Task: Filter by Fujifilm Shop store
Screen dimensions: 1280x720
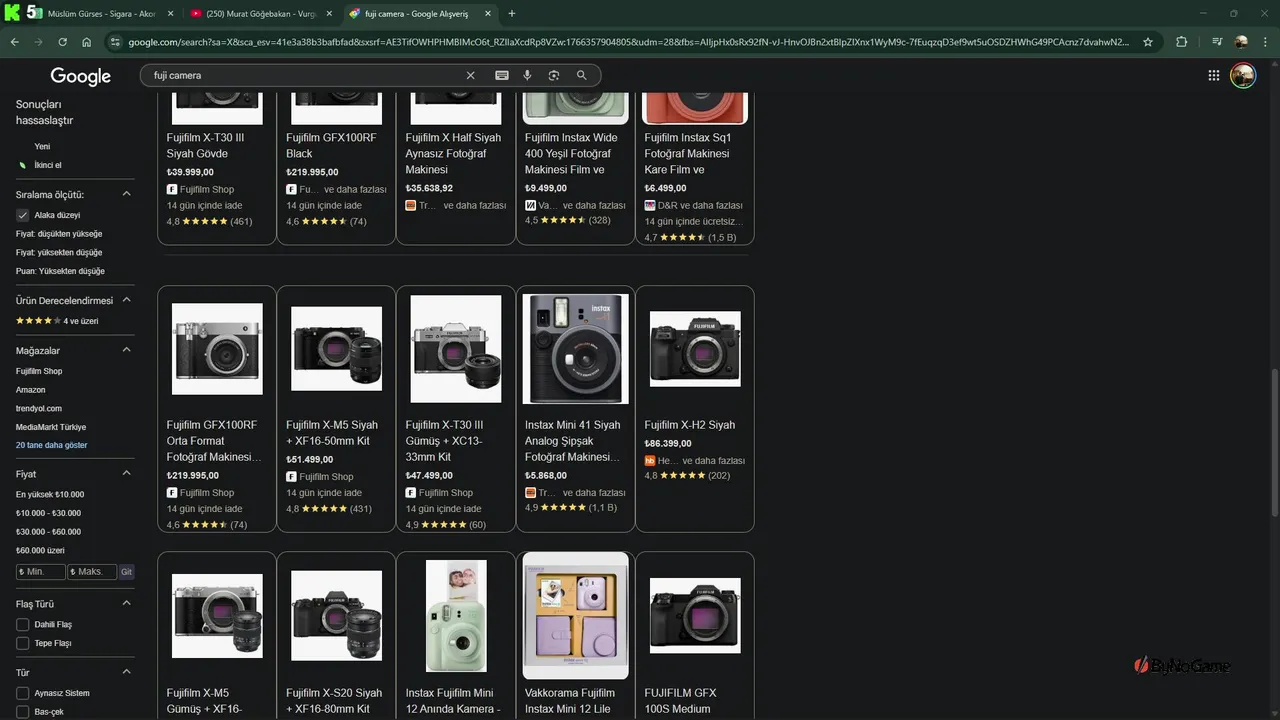Action: tap(39, 371)
